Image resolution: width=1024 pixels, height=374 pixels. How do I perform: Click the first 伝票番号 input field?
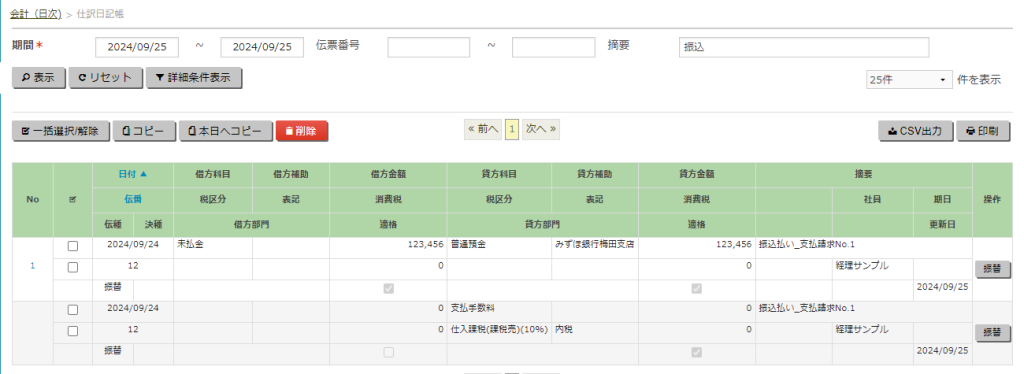tap(428, 47)
